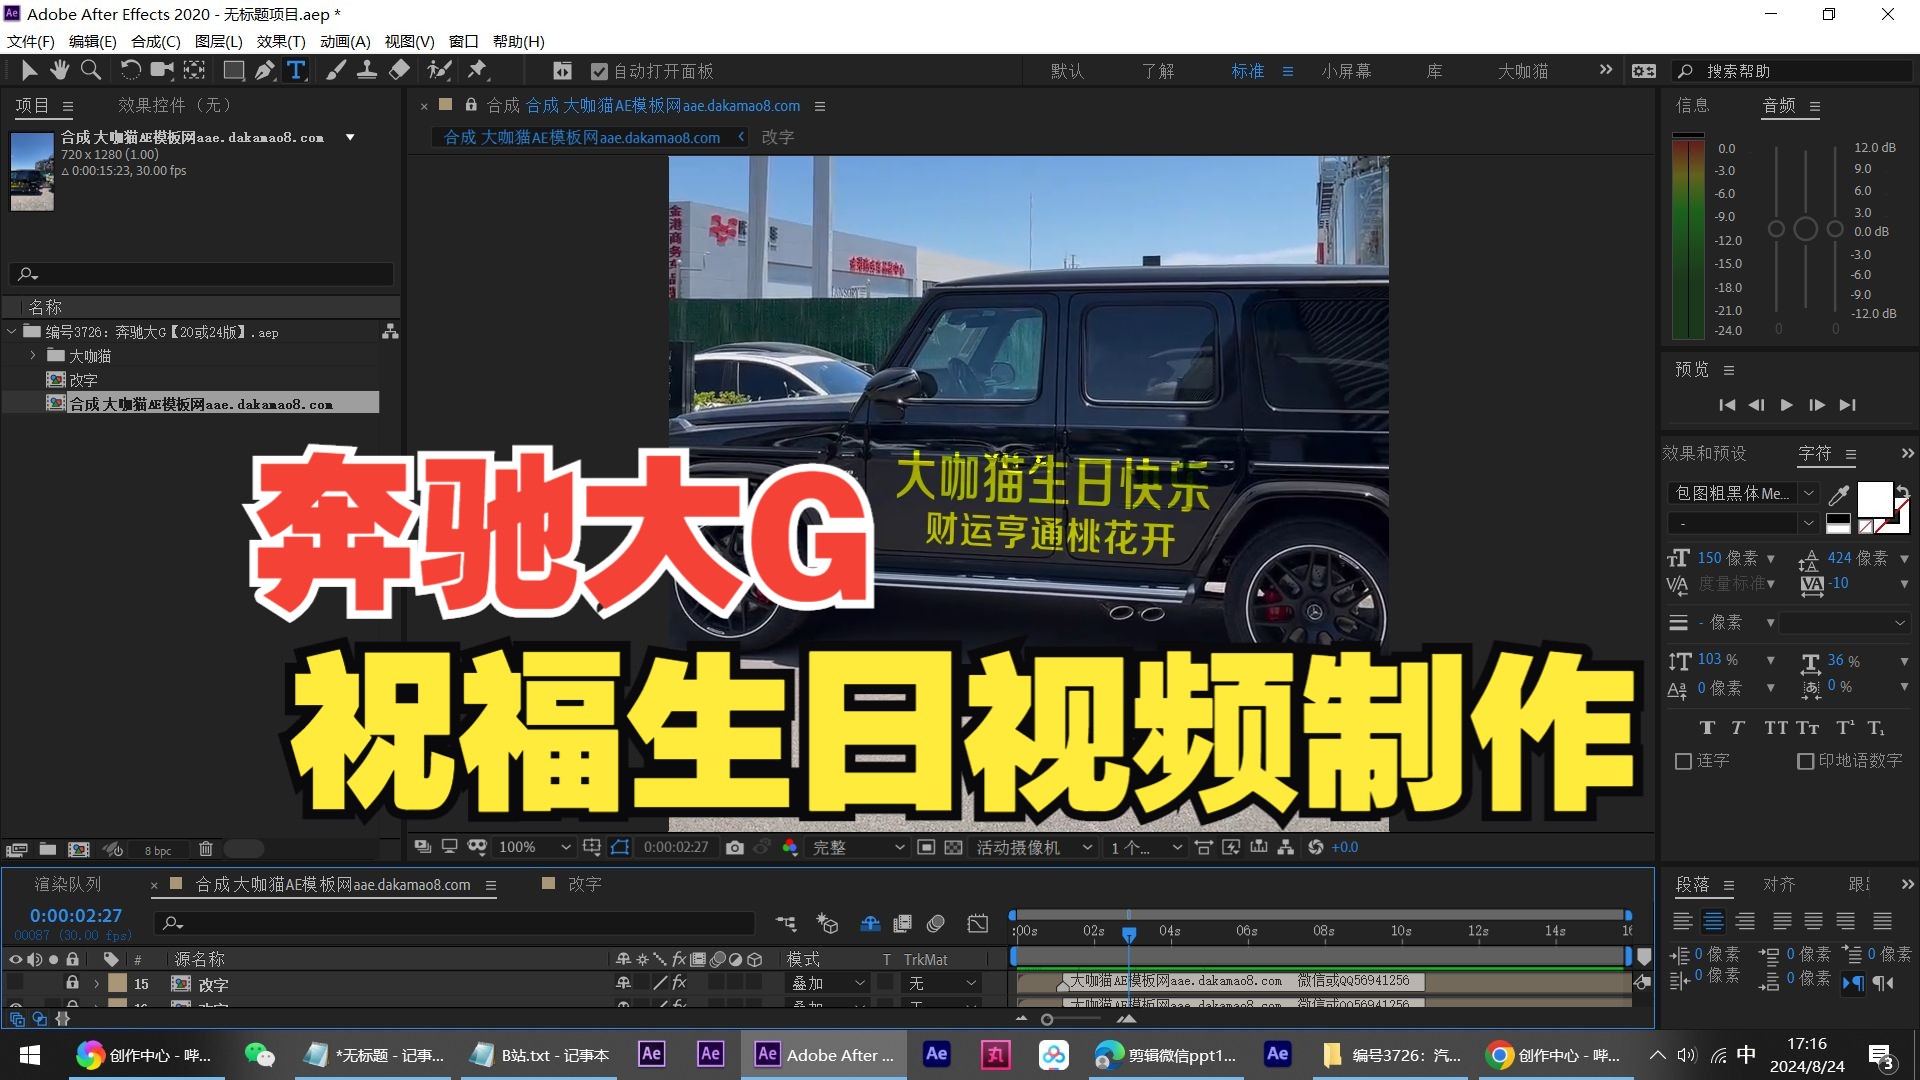Expand layer 15 改字 properties
This screenshot has width=1920, height=1080.
click(x=97, y=984)
